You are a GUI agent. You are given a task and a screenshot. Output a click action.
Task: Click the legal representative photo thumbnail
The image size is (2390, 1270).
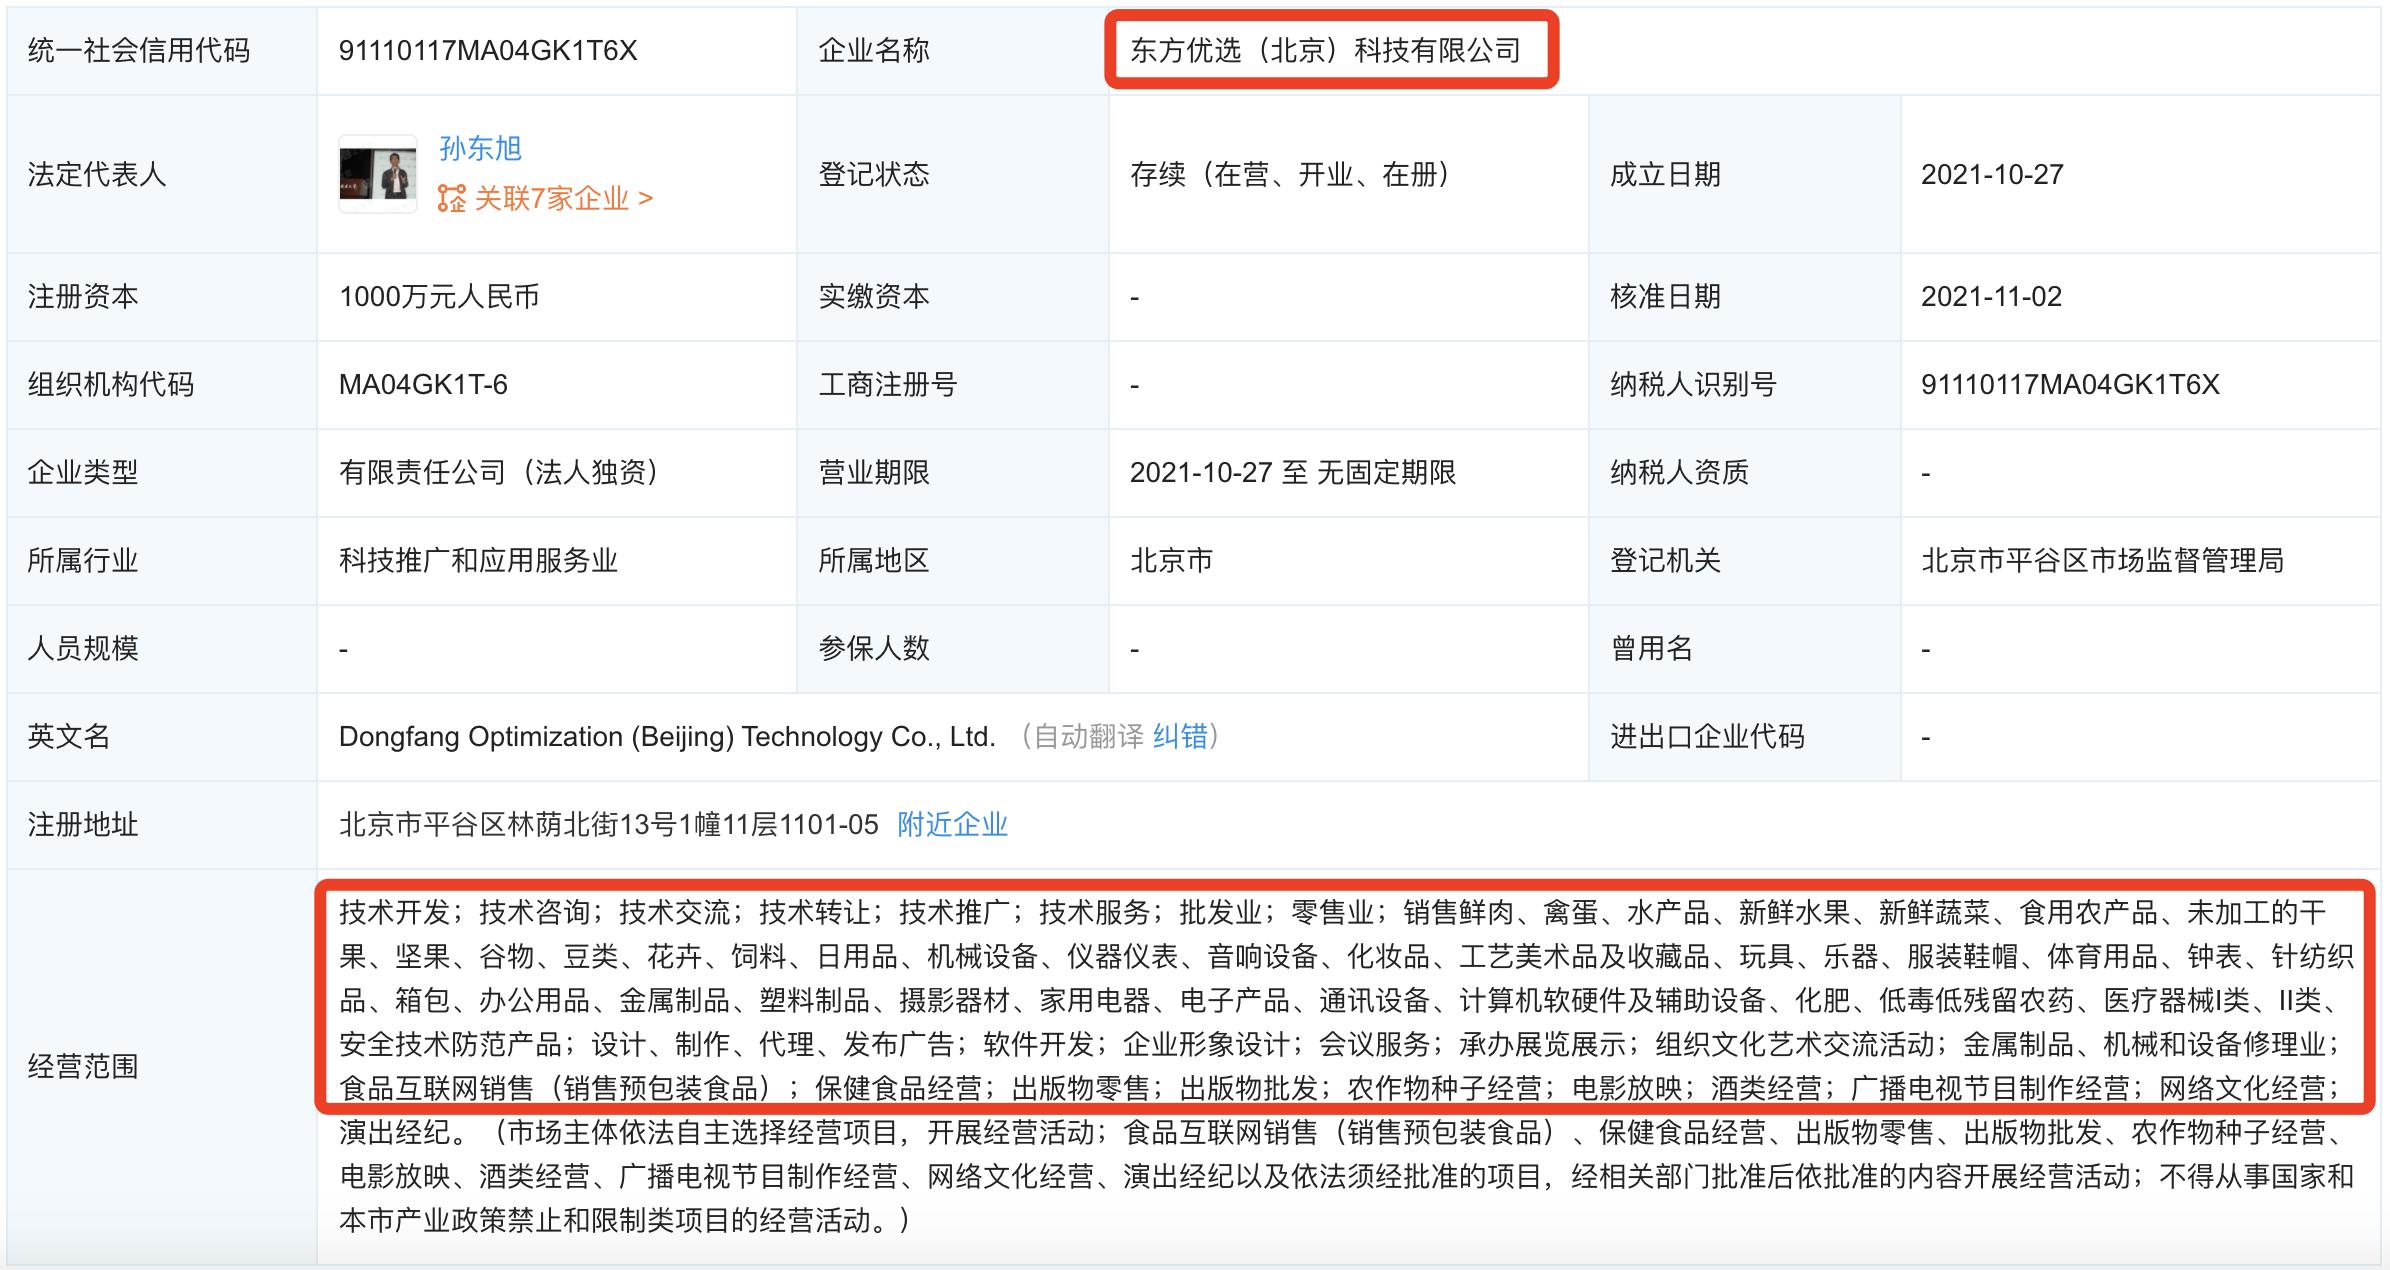pyautogui.click(x=378, y=174)
